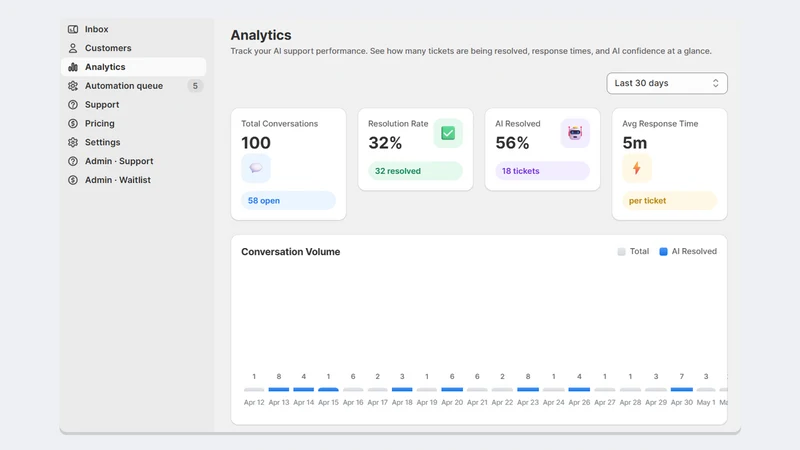Click the Apr 23 bar in chart
The height and width of the screenshot is (450, 800).
[528, 389]
